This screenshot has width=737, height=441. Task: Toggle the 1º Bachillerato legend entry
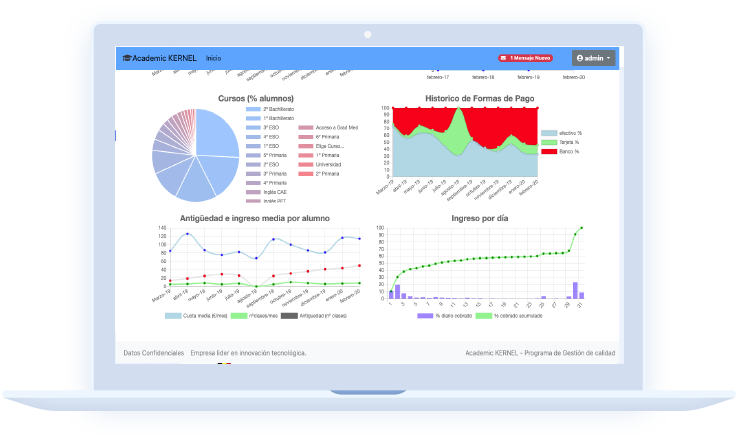270,118
